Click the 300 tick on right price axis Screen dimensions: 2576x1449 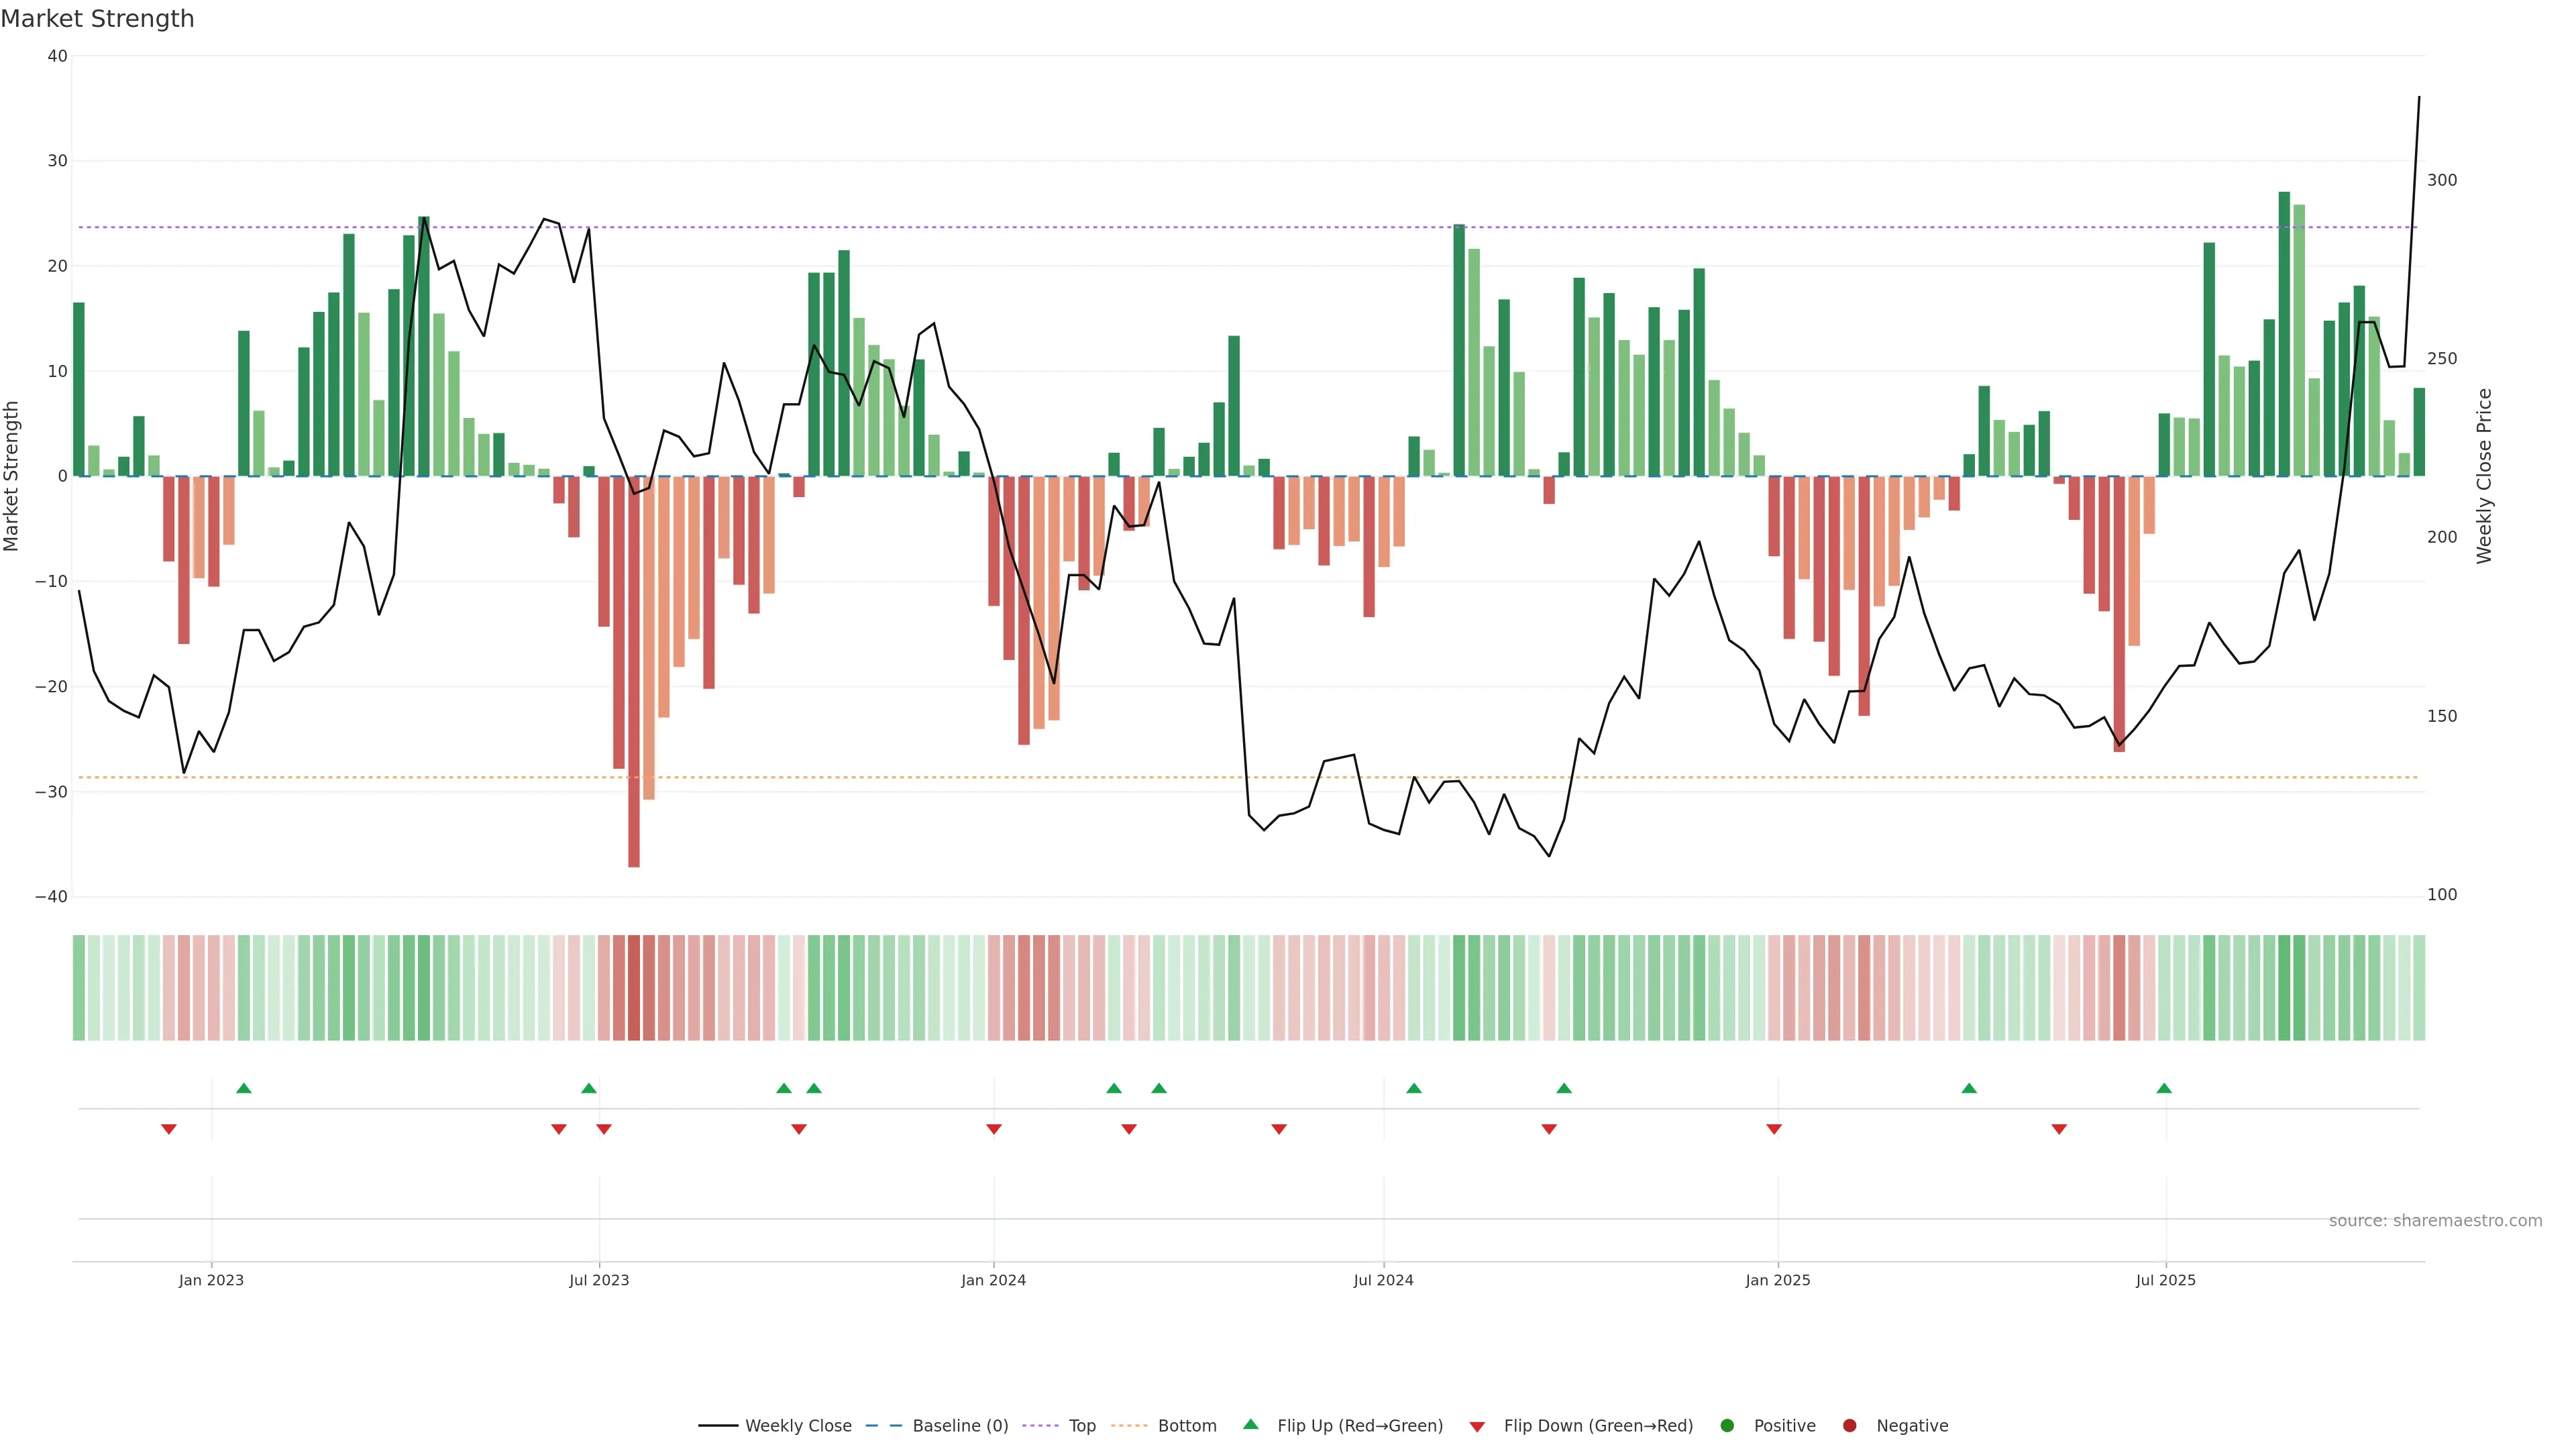point(2442,180)
